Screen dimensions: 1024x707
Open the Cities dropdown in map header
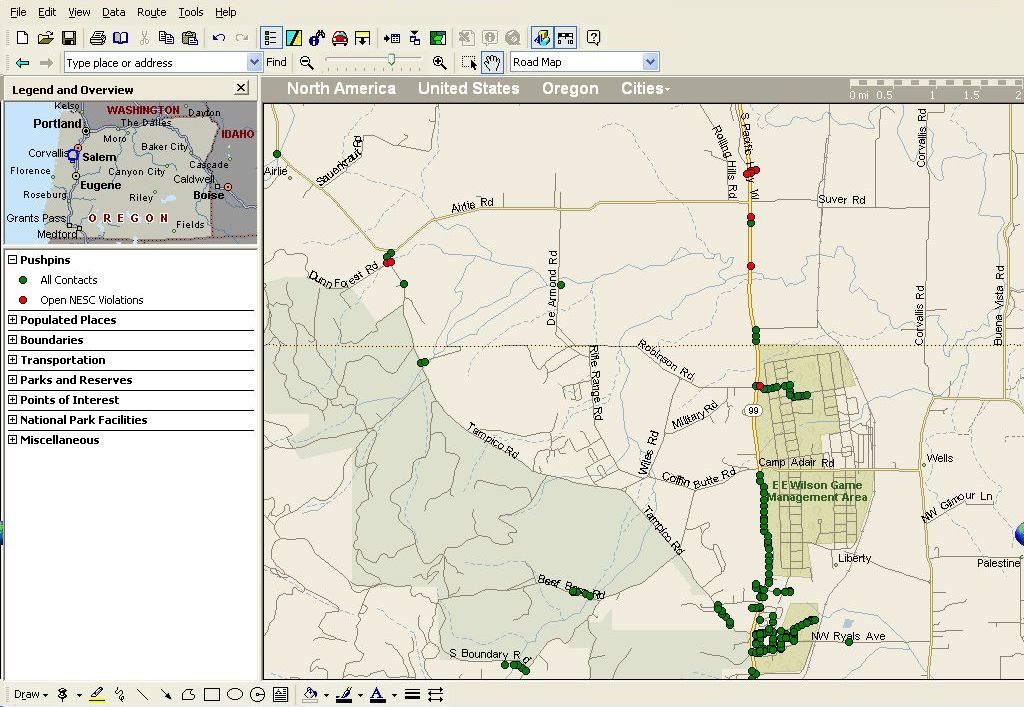click(645, 88)
